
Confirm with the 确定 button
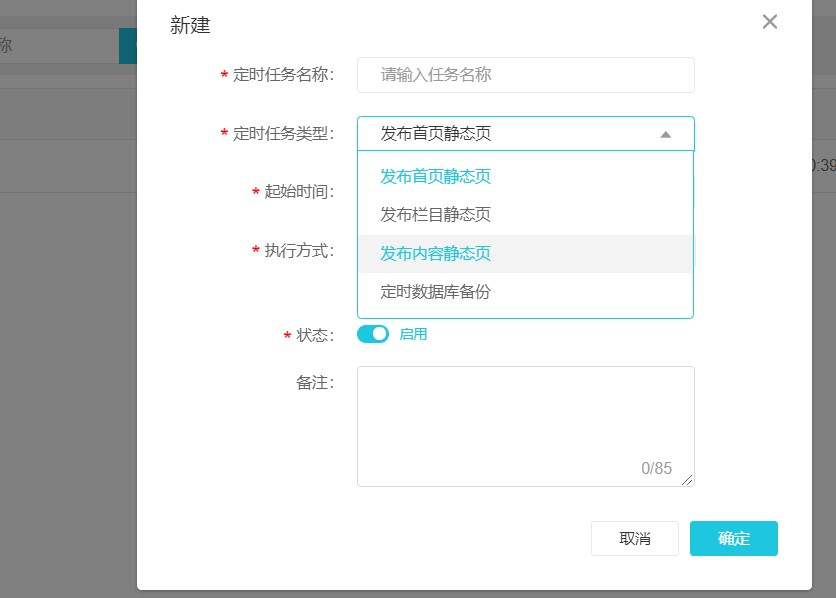[733, 538]
